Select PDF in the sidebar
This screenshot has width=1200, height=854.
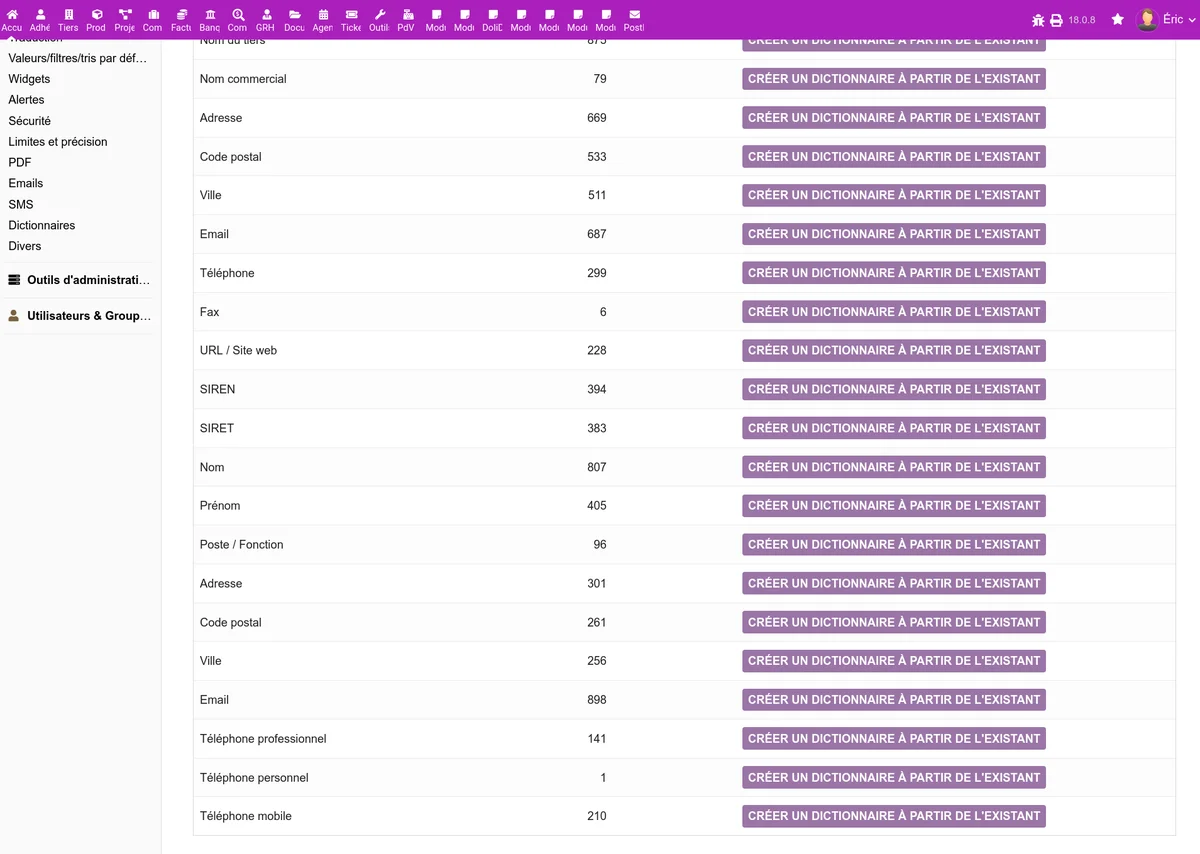click(20, 163)
